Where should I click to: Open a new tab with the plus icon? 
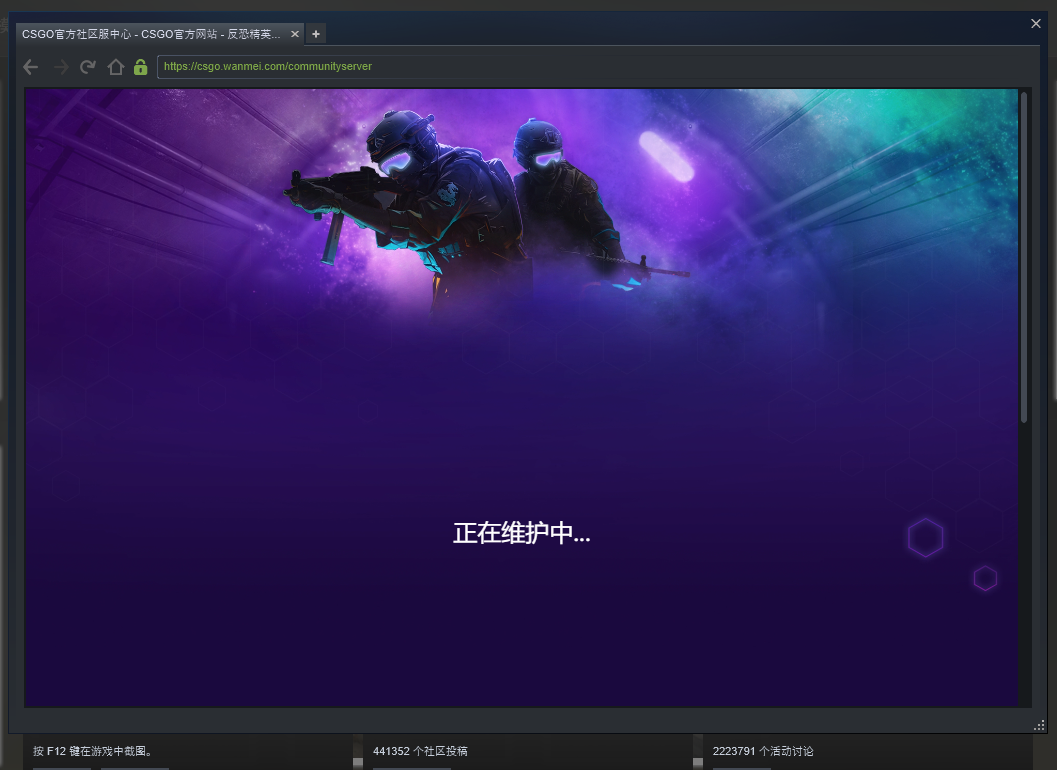tap(315, 33)
